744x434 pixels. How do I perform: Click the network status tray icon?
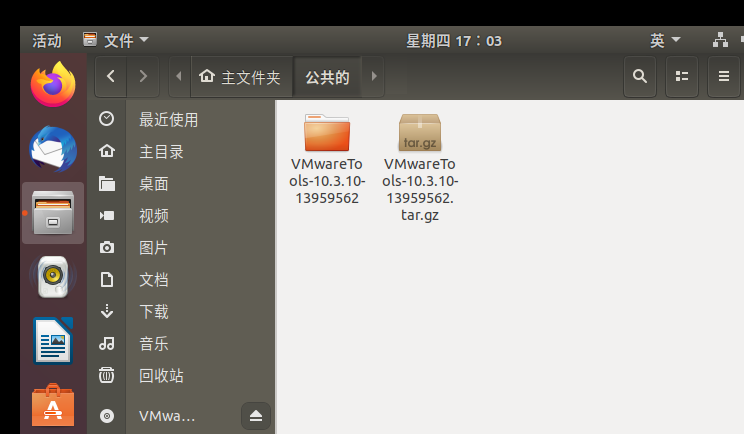[720, 40]
